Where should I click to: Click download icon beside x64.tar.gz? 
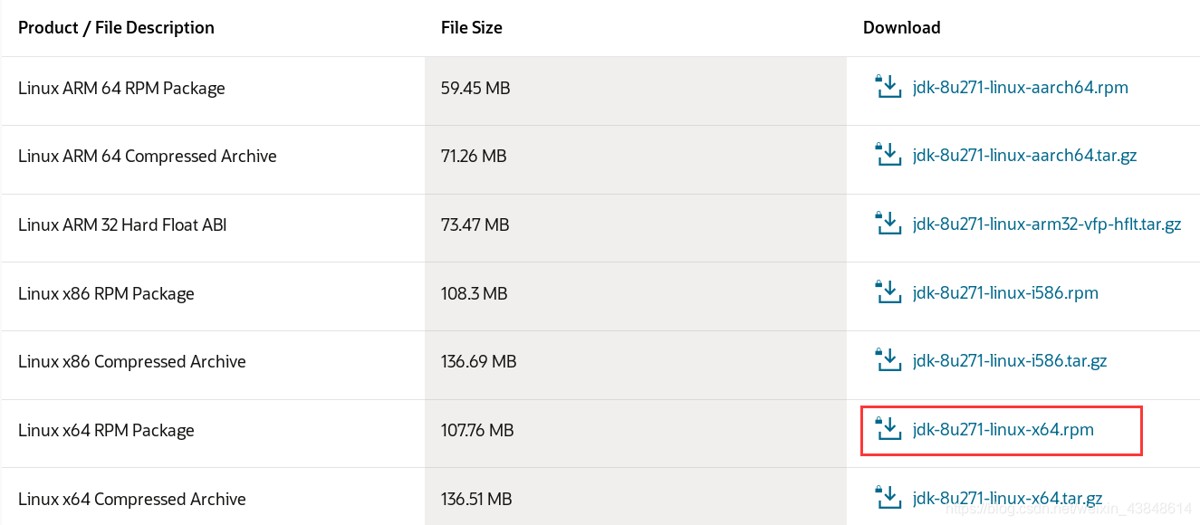pyautogui.click(x=887, y=498)
